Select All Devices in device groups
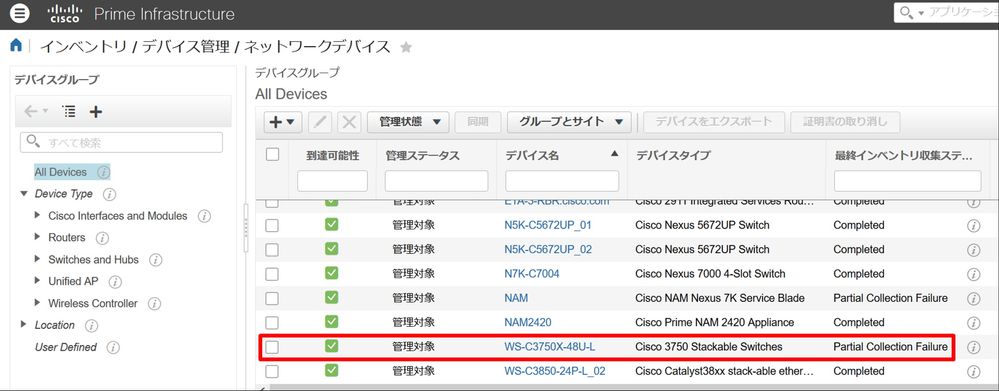999x391 pixels. coord(61,172)
